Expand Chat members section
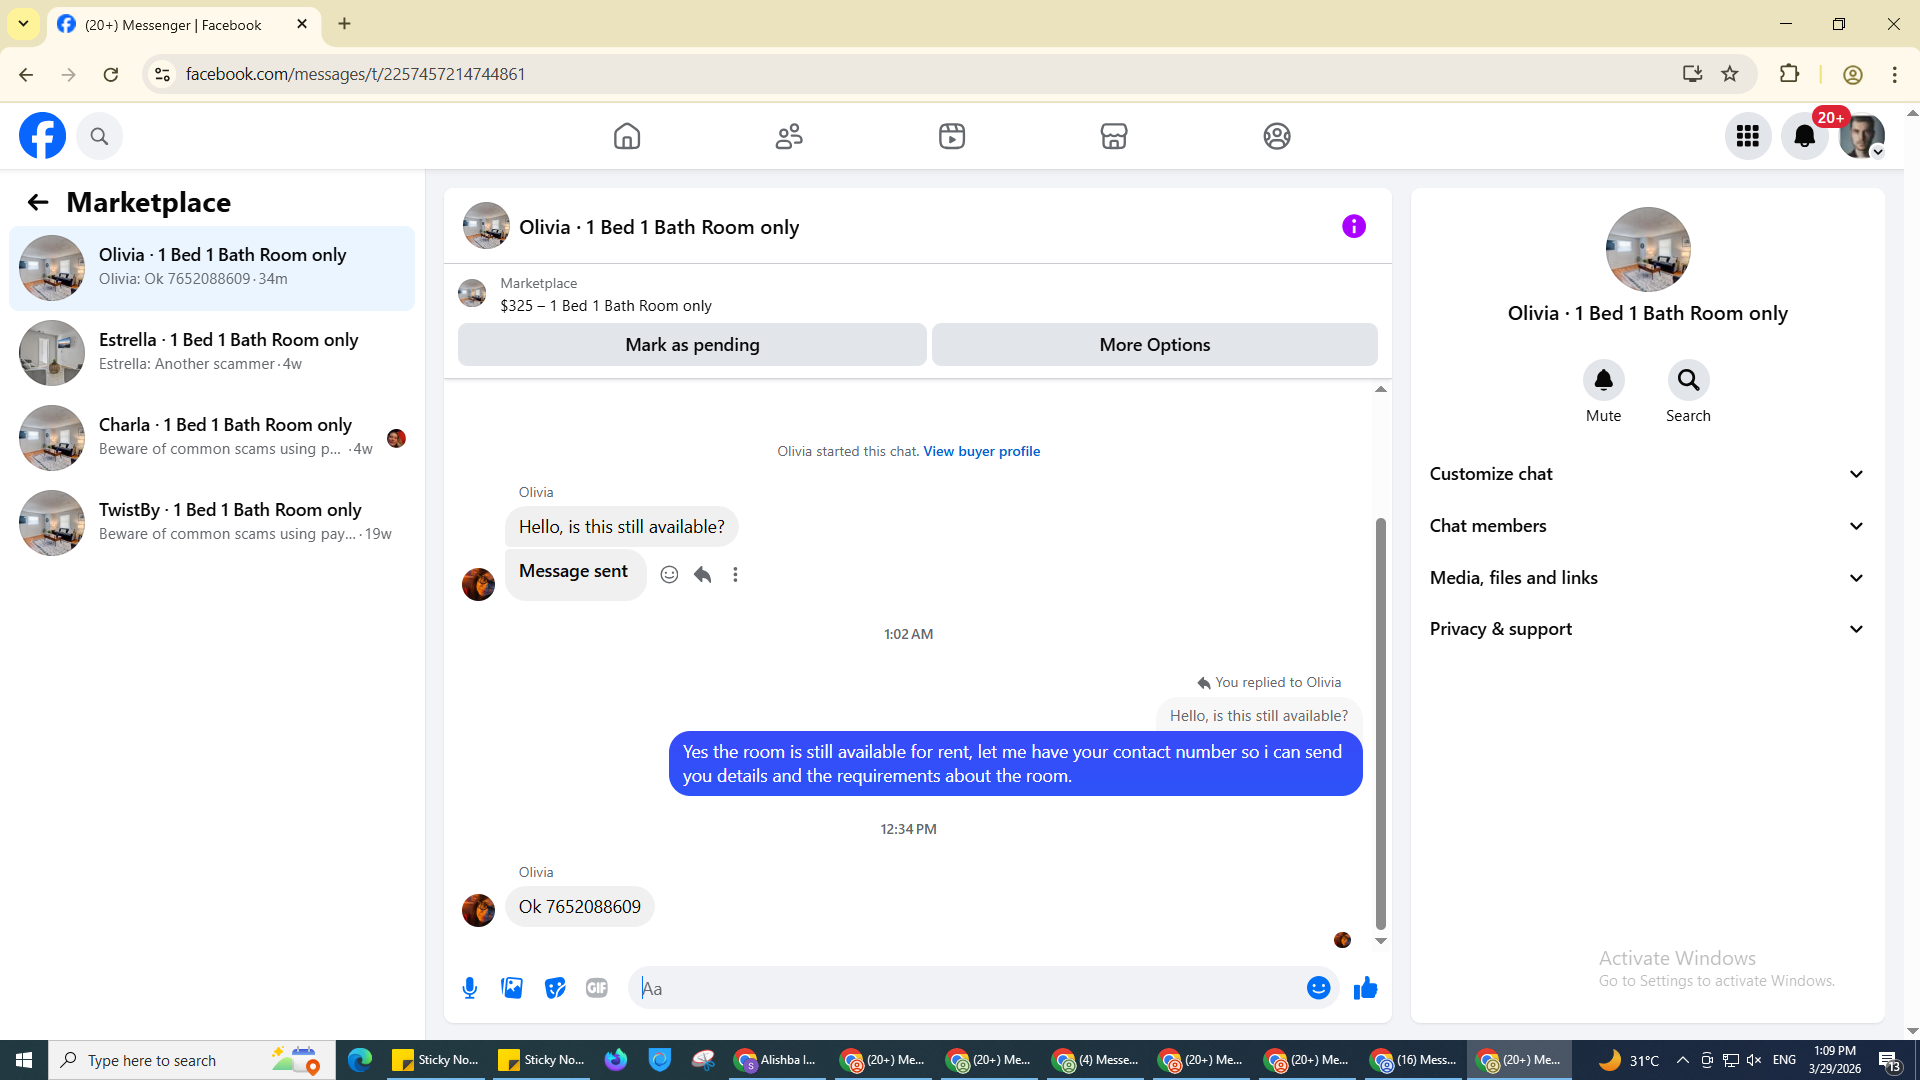 click(1648, 526)
